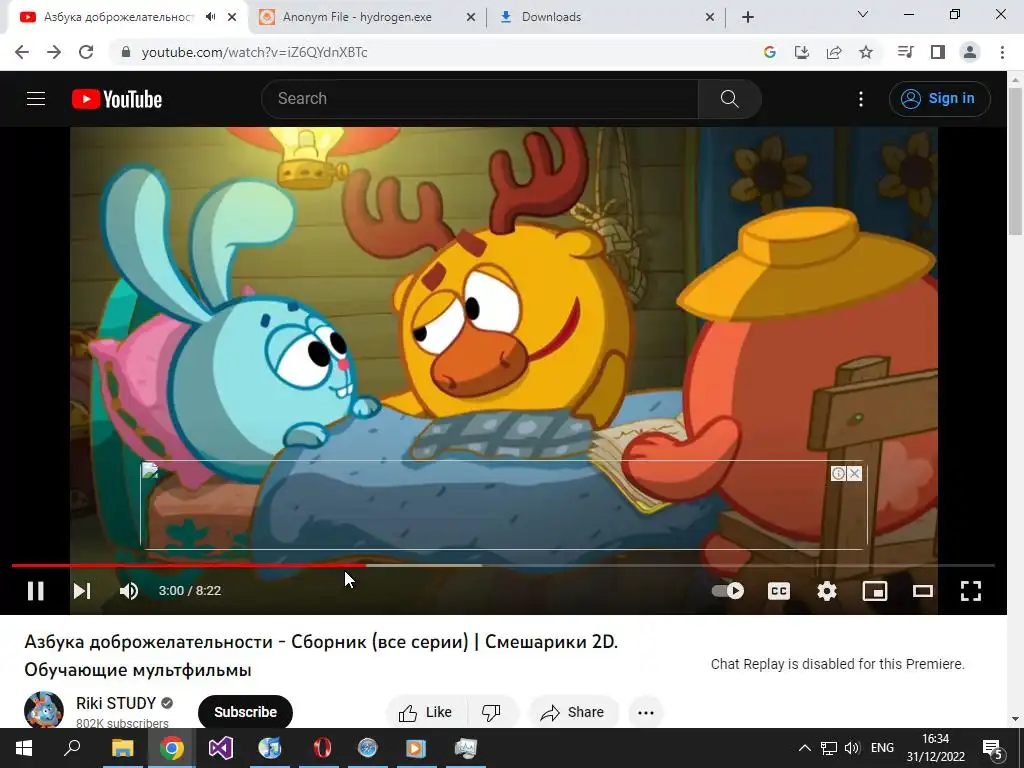
Task: Open Windows taskbar search
Action: coord(72,748)
